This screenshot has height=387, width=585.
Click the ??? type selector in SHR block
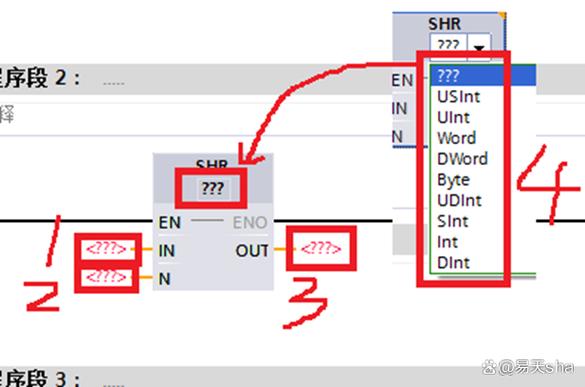(x=212, y=188)
